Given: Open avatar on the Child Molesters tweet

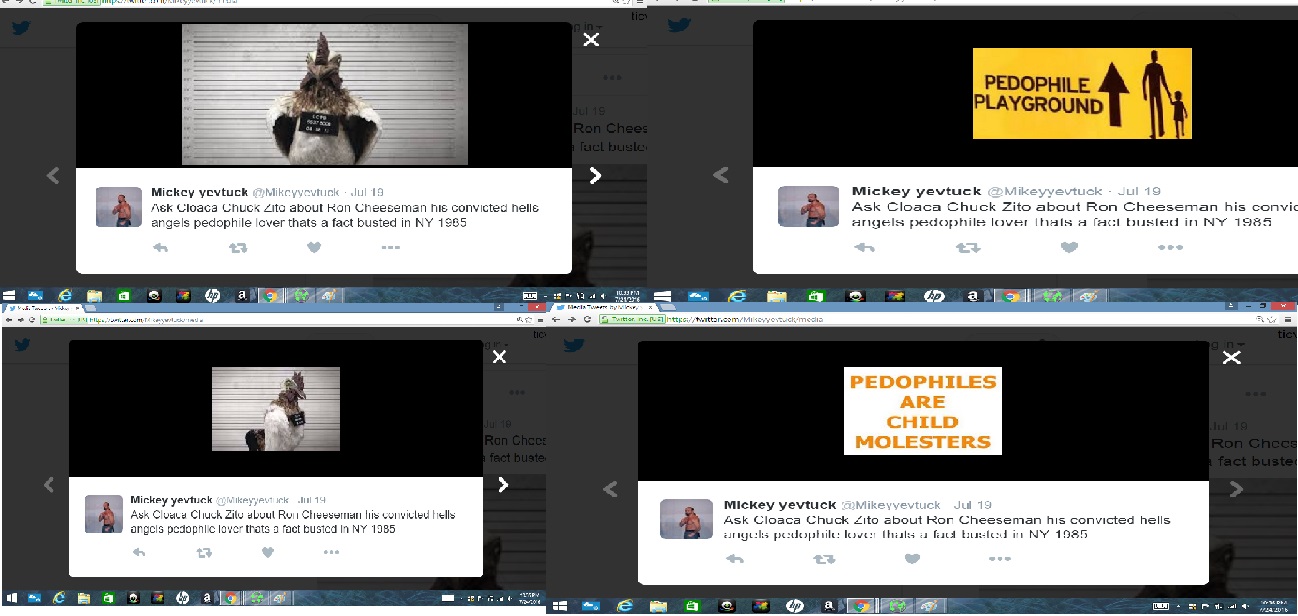Looking at the screenshot, I should [687, 519].
